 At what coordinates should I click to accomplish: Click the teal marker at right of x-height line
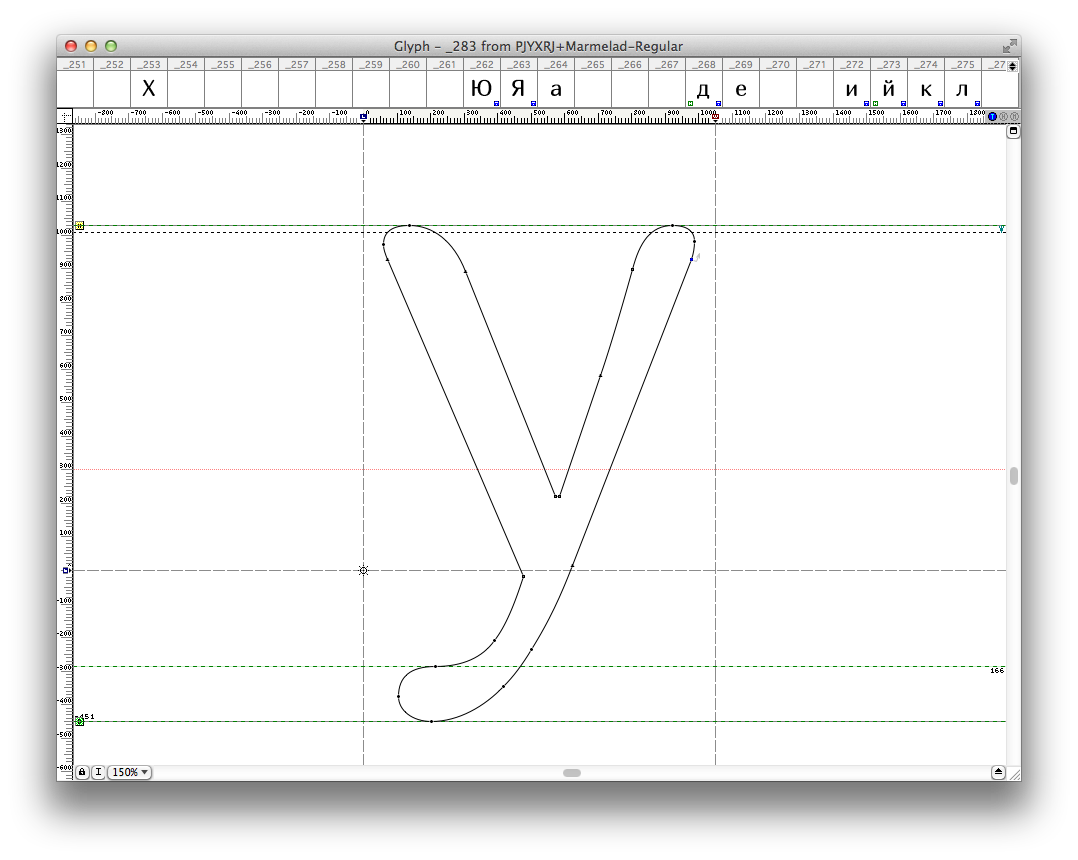pyautogui.click(x=1002, y=229)
